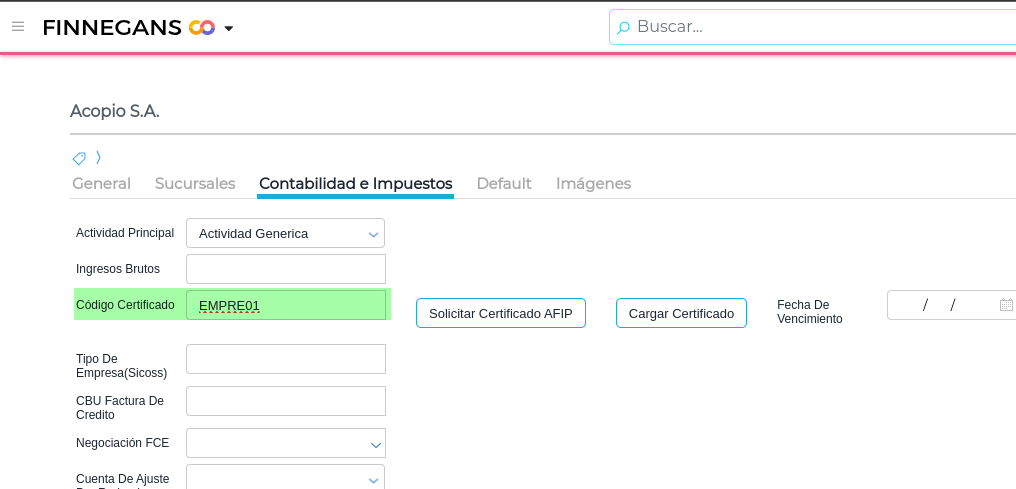Image resolution: width=1016 pixels, height=489 pixels.
Task: Click the tag icon below Acopio S.A.
Action: click(79, 158)
